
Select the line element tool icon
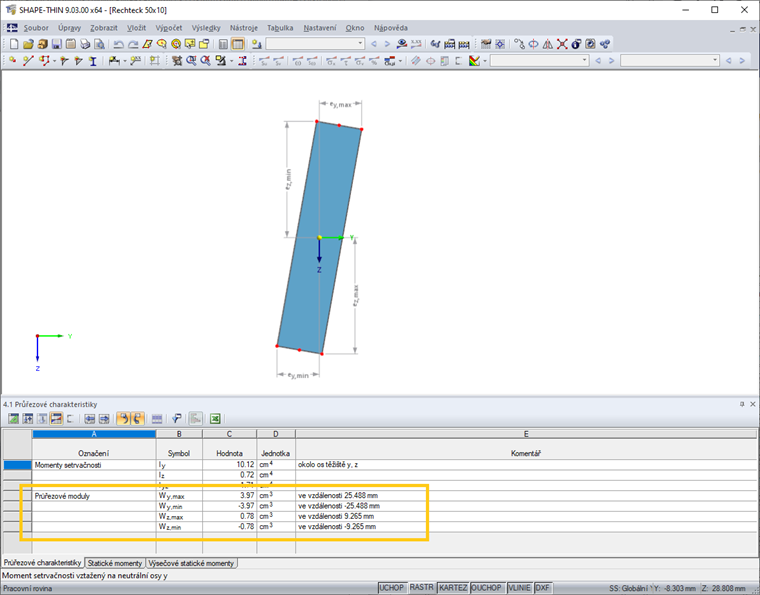[x=28, y=61]
